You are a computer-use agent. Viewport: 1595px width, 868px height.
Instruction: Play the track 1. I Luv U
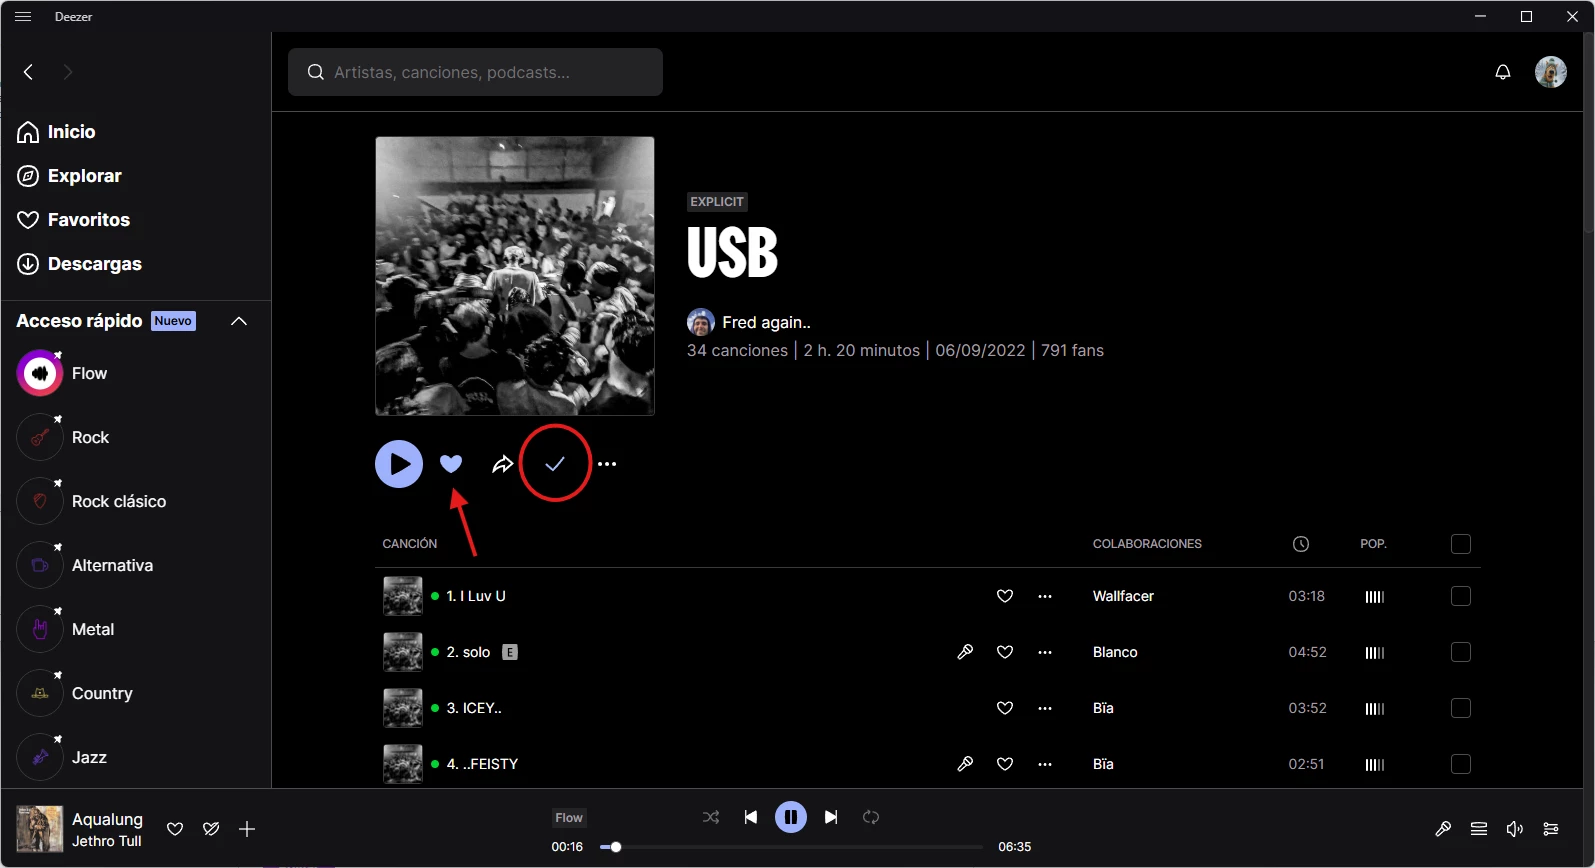pyautogui.click(x=476, y=596)
